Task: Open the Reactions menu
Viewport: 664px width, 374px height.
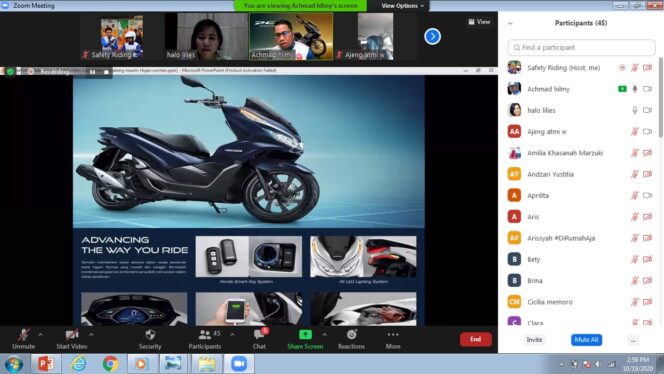Action: (x=351, y=339)
